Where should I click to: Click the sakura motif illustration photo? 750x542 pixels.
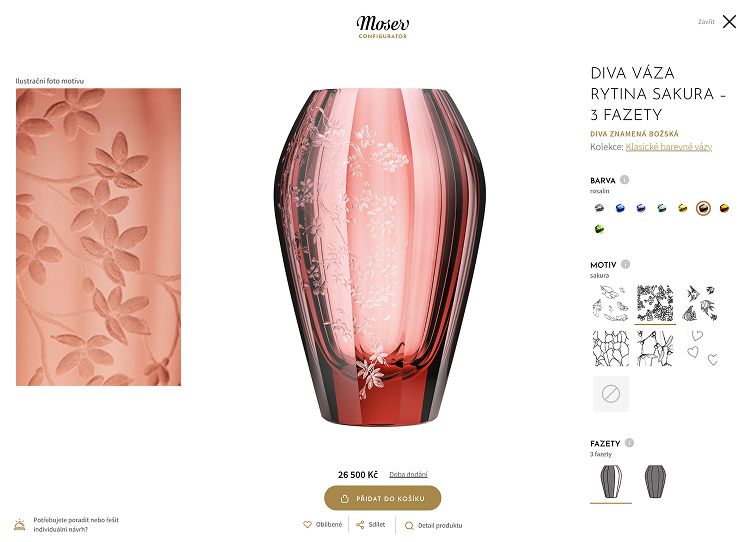pos(99,237)
